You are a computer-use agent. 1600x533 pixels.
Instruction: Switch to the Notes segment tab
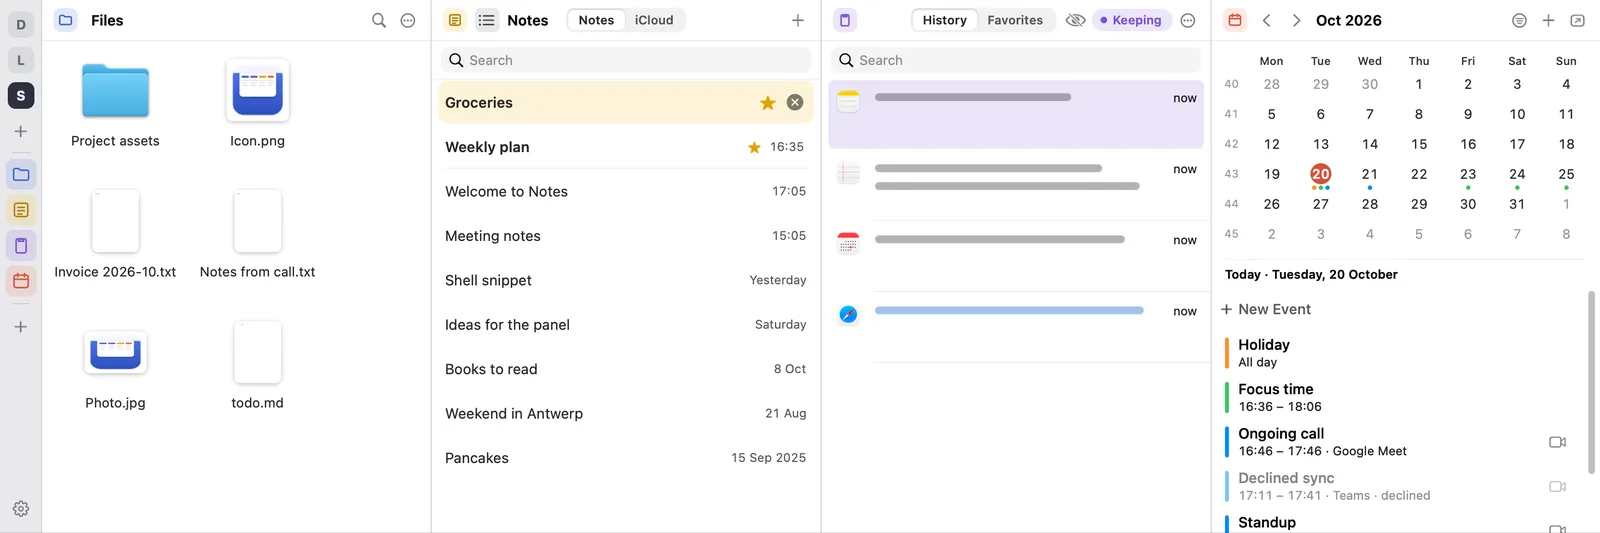[x=596, y=20]
